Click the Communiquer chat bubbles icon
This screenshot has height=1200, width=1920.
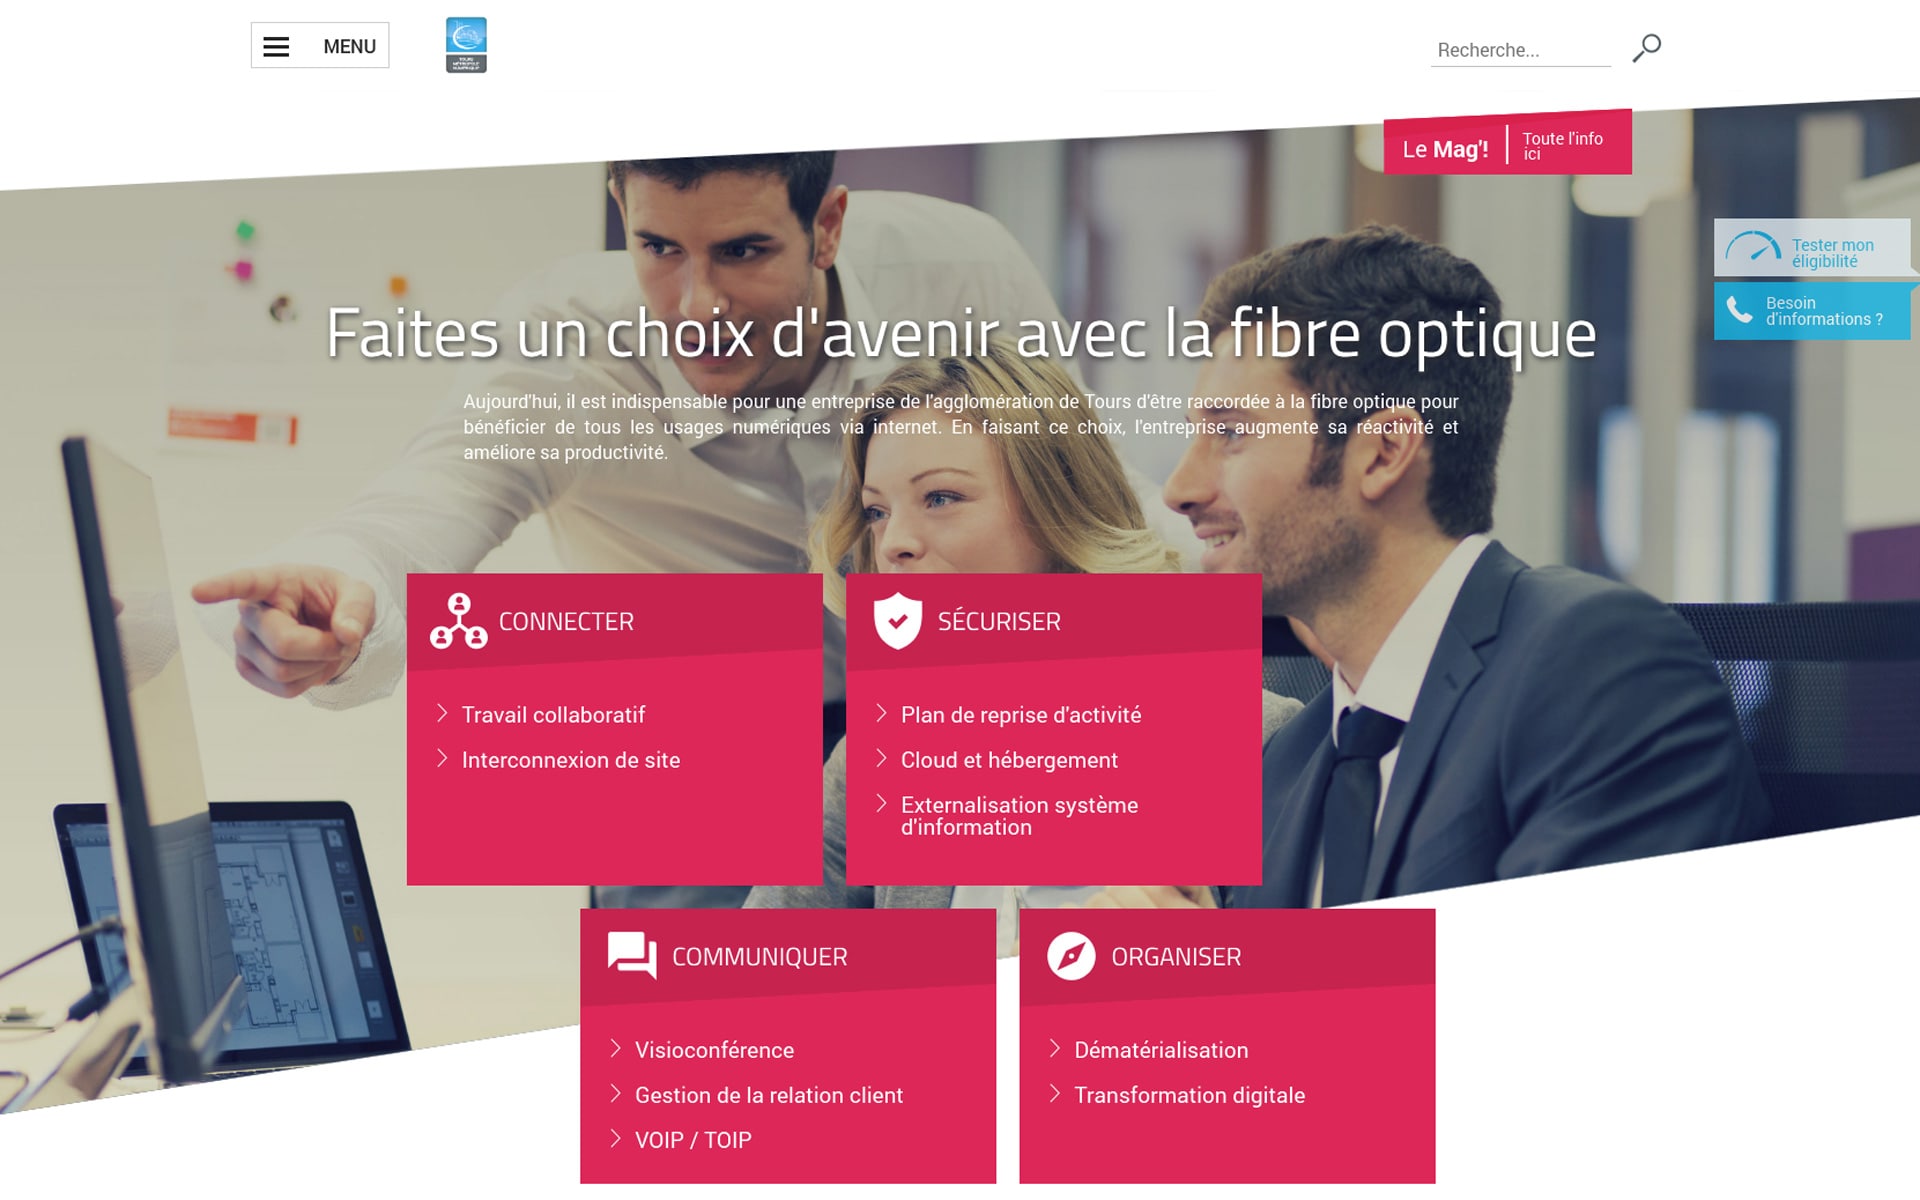[632, 955]
